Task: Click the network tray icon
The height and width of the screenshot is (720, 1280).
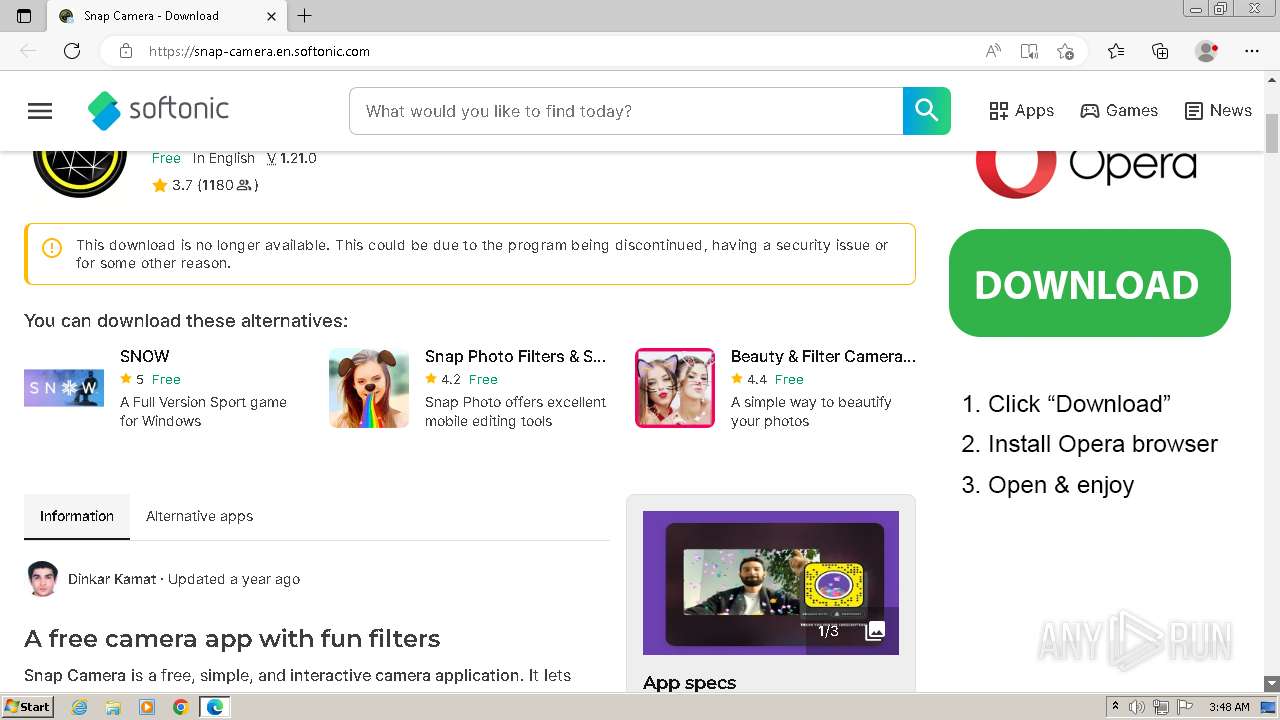Action: [x=1161, y=707]
